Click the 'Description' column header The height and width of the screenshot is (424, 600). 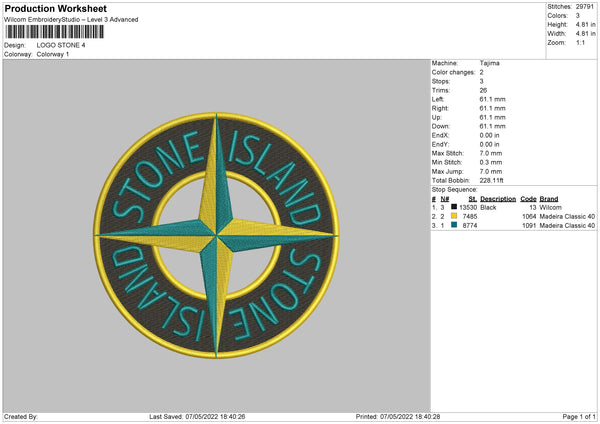coord(498,199)
